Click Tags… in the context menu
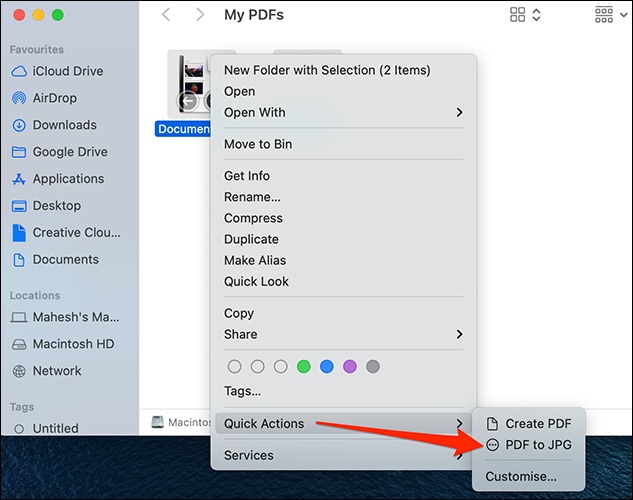 coord(243,391)
